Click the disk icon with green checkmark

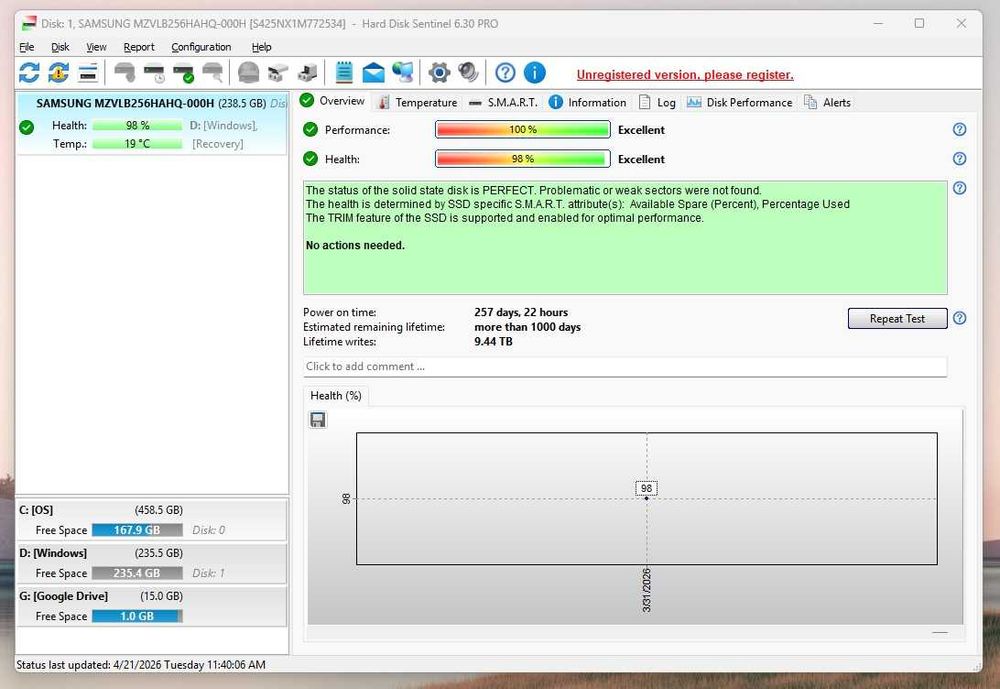(x=184, y=73)
